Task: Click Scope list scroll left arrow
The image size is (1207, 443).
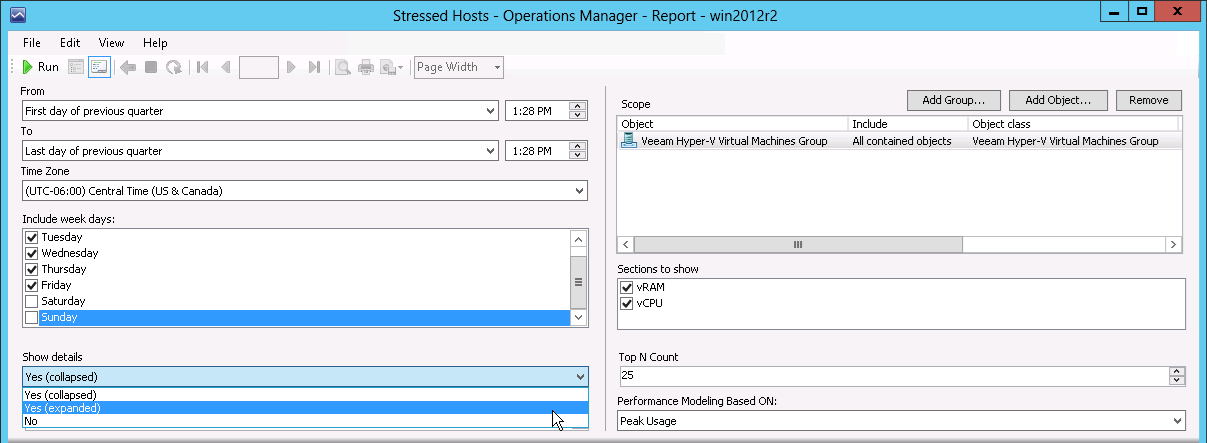Action: click(x=626, y=244)
